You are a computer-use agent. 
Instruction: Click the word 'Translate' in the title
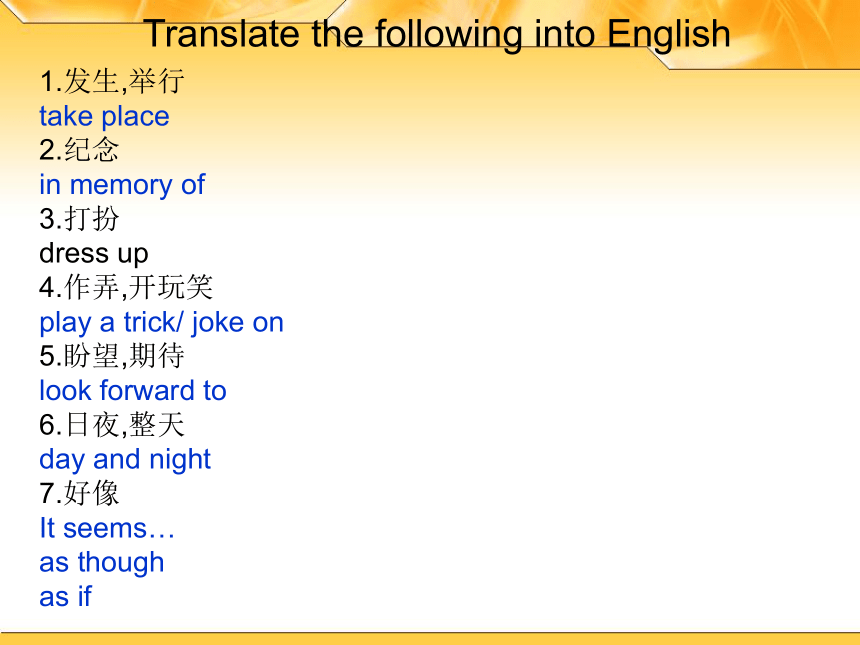click(x=223, y=34)
